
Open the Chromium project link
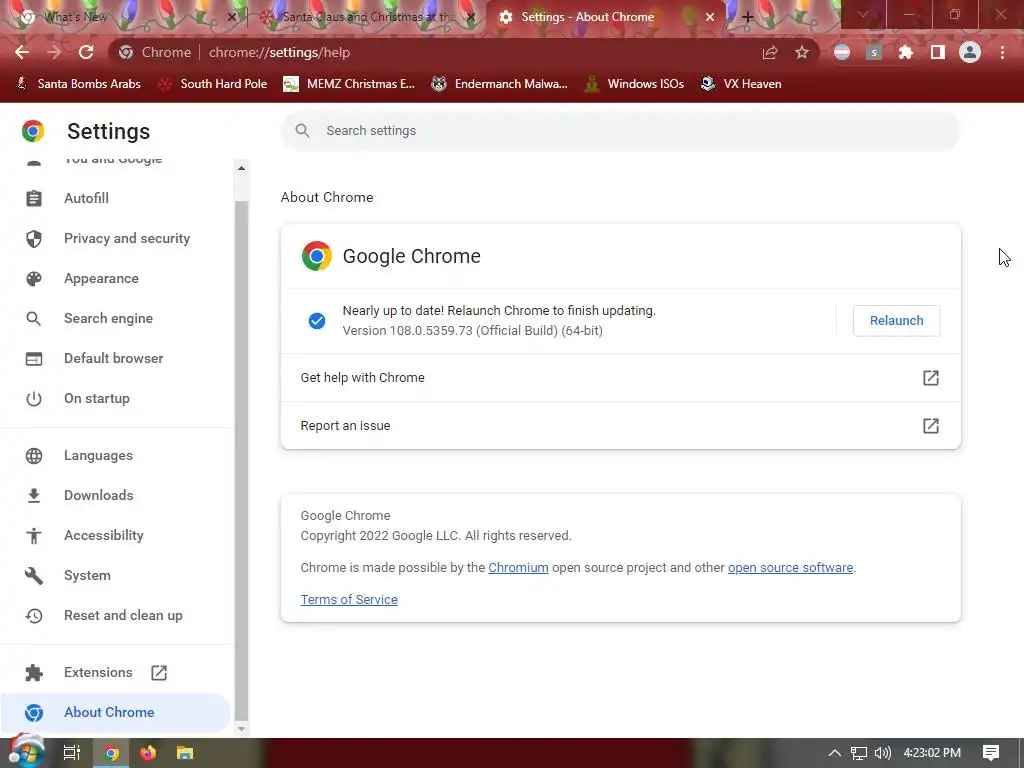click(x=518, y=568)
